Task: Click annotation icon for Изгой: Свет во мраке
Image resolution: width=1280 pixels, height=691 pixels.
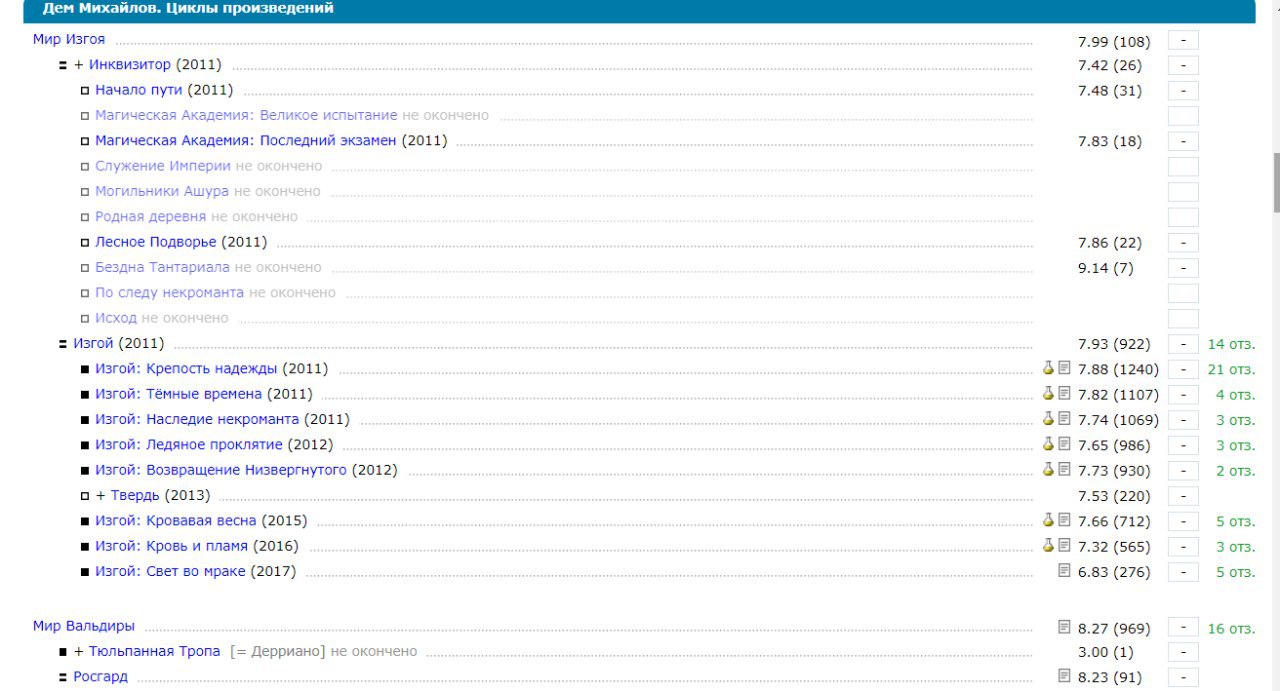Action: [1065, 571]
